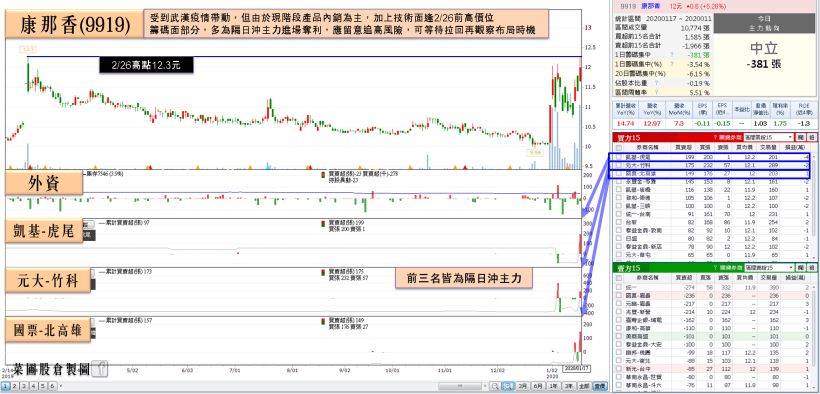Select the 新光-台中 seller row

click(712, 369)
